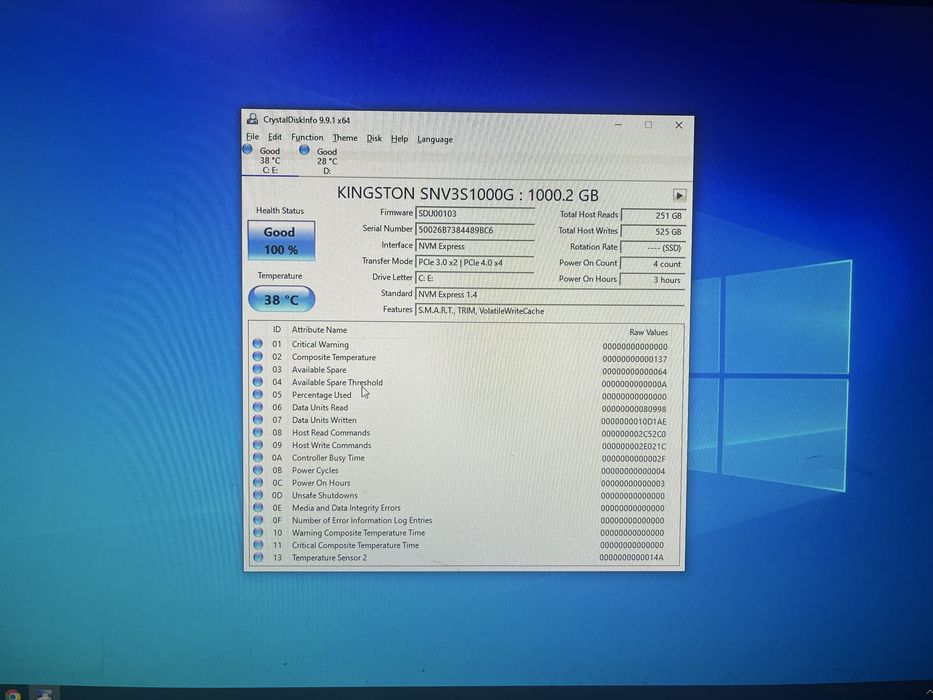Click the status icon for Composite Temperature

(258, 357)
